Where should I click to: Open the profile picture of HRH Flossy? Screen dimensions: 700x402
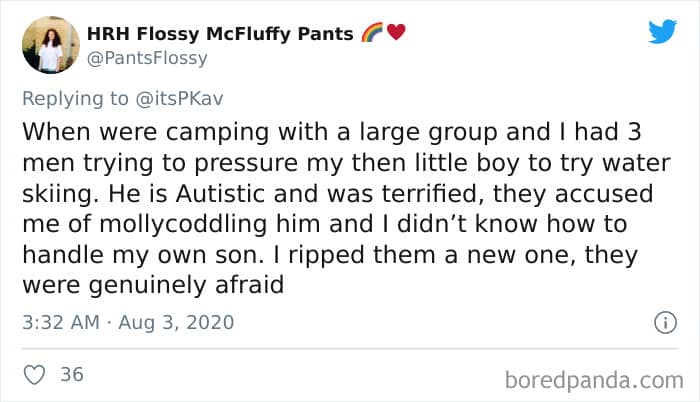coord(50,44)
